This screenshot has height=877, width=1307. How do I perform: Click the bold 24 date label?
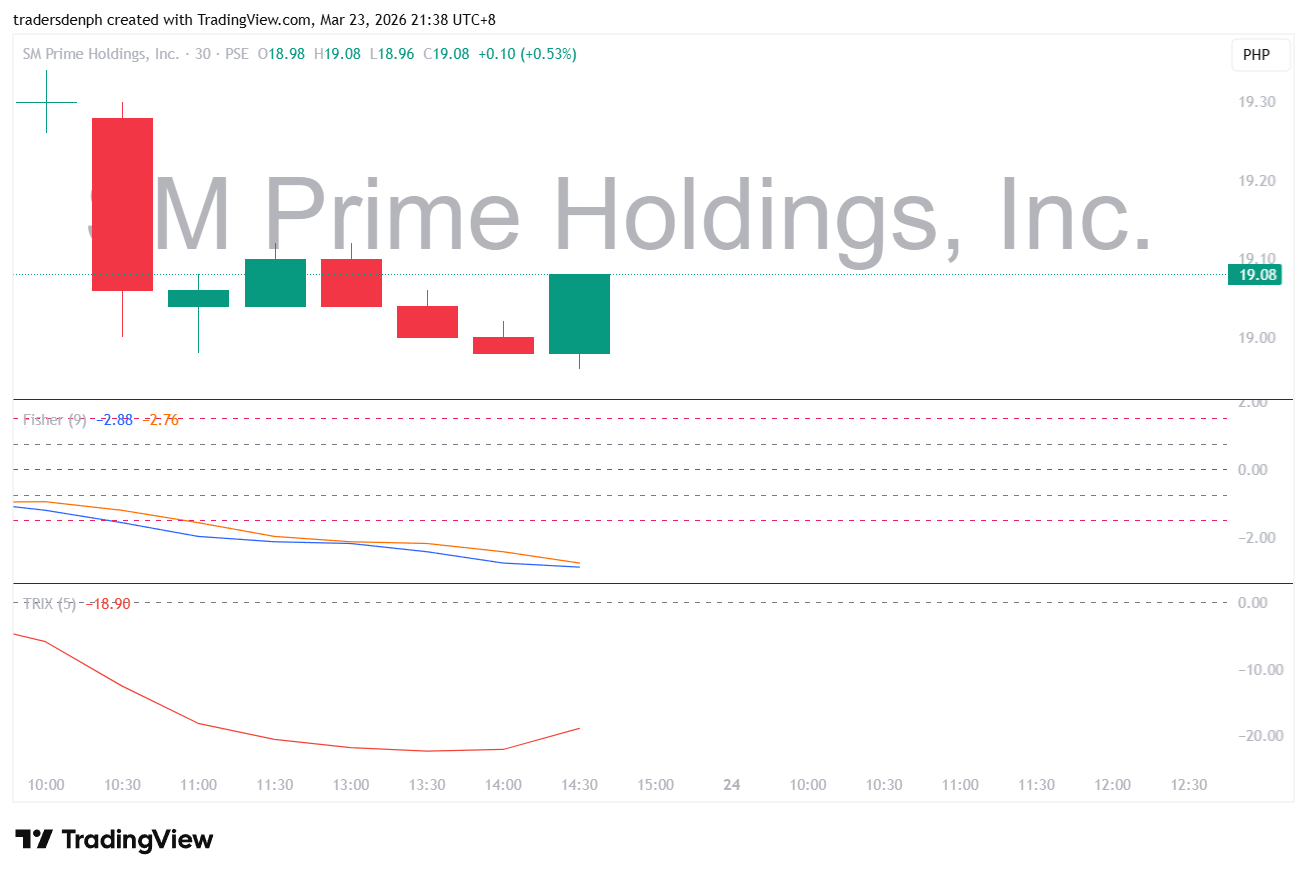point(731,785)
